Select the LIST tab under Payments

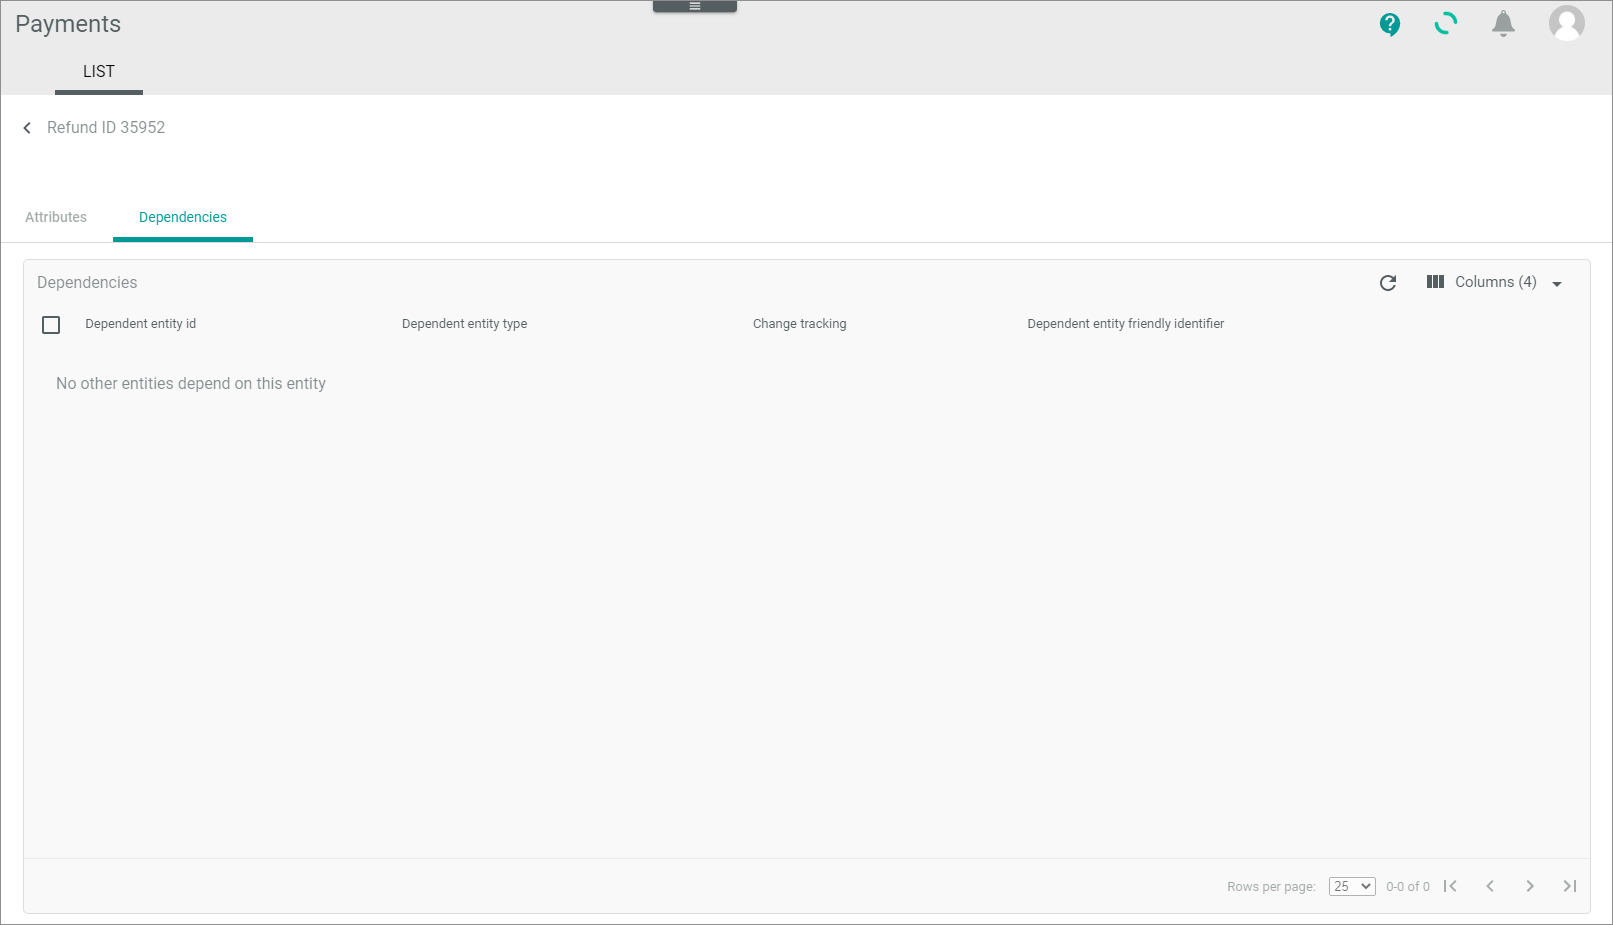pos(98,71)
